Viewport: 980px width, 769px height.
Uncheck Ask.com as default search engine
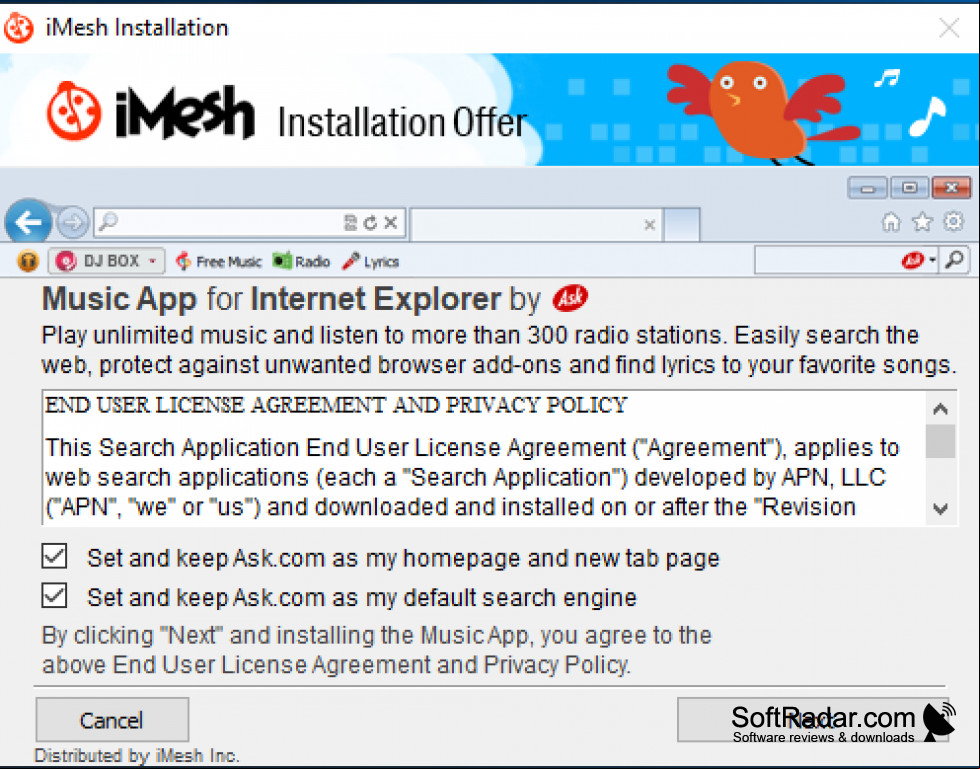pyautogui.click(x=54, y=595)
